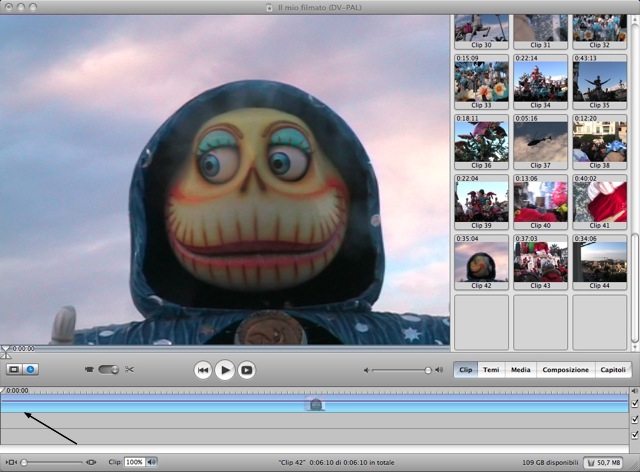
Task: Toggle the second audio track checkbox
Action: (635, 435)
